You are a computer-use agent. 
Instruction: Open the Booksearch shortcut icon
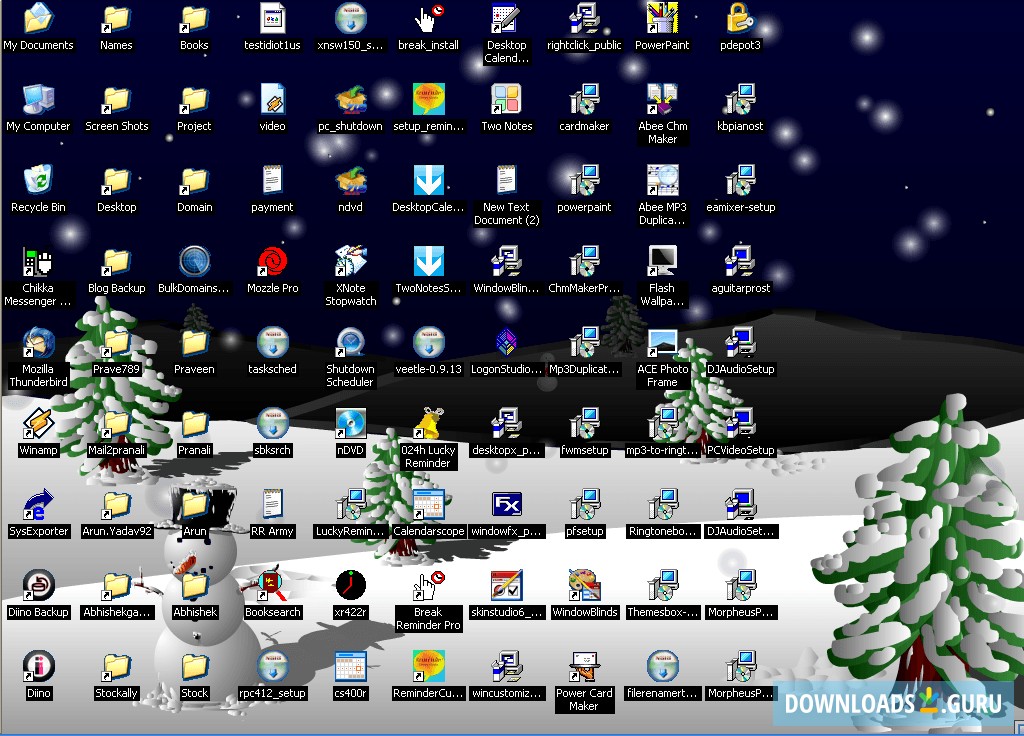coord(272,585)
